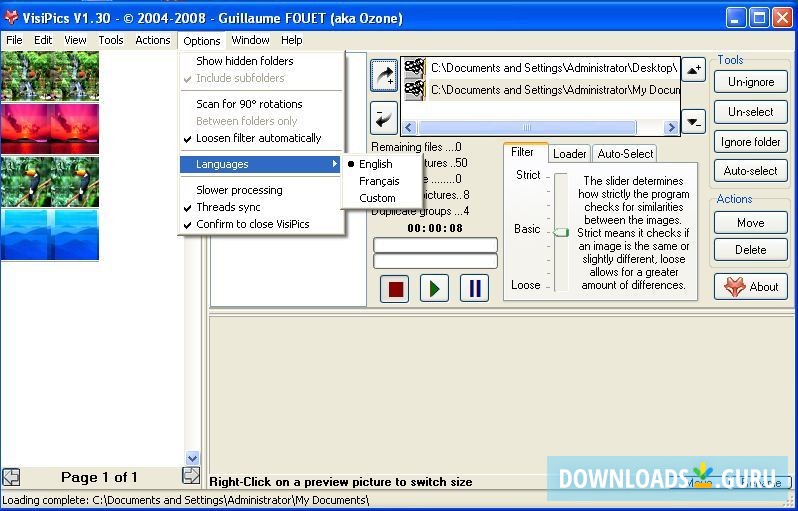Open the Window menu
This screenshot has height=511, width=798.
coord(250,40)
